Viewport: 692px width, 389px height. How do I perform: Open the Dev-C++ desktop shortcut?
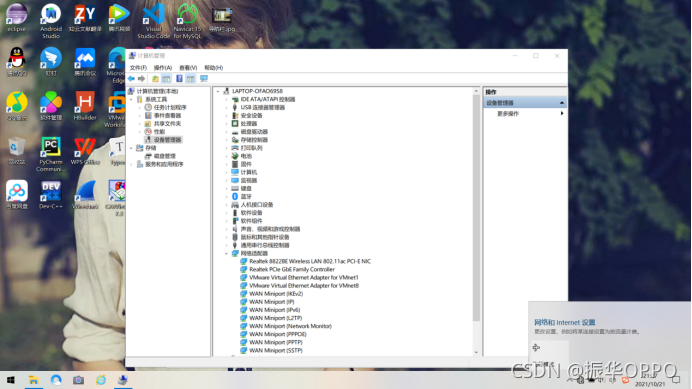pos(51,195)
